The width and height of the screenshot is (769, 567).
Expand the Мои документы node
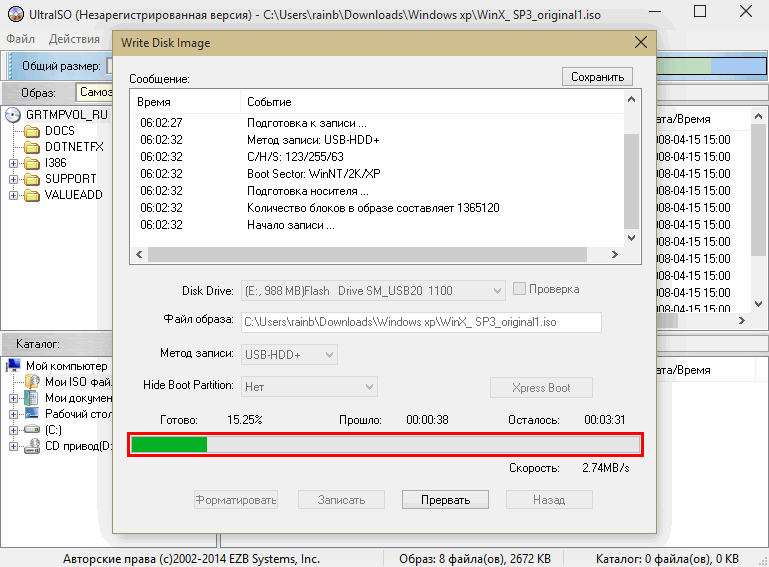(x=13, y=398)
